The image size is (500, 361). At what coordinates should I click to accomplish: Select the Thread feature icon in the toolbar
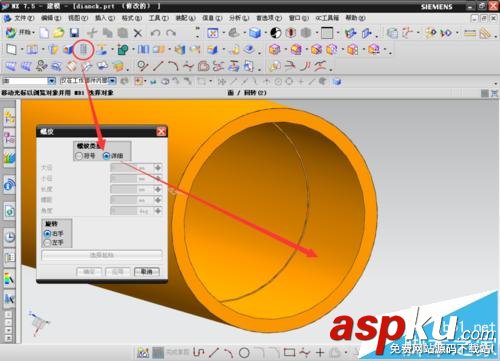click(x=83, y=50)
